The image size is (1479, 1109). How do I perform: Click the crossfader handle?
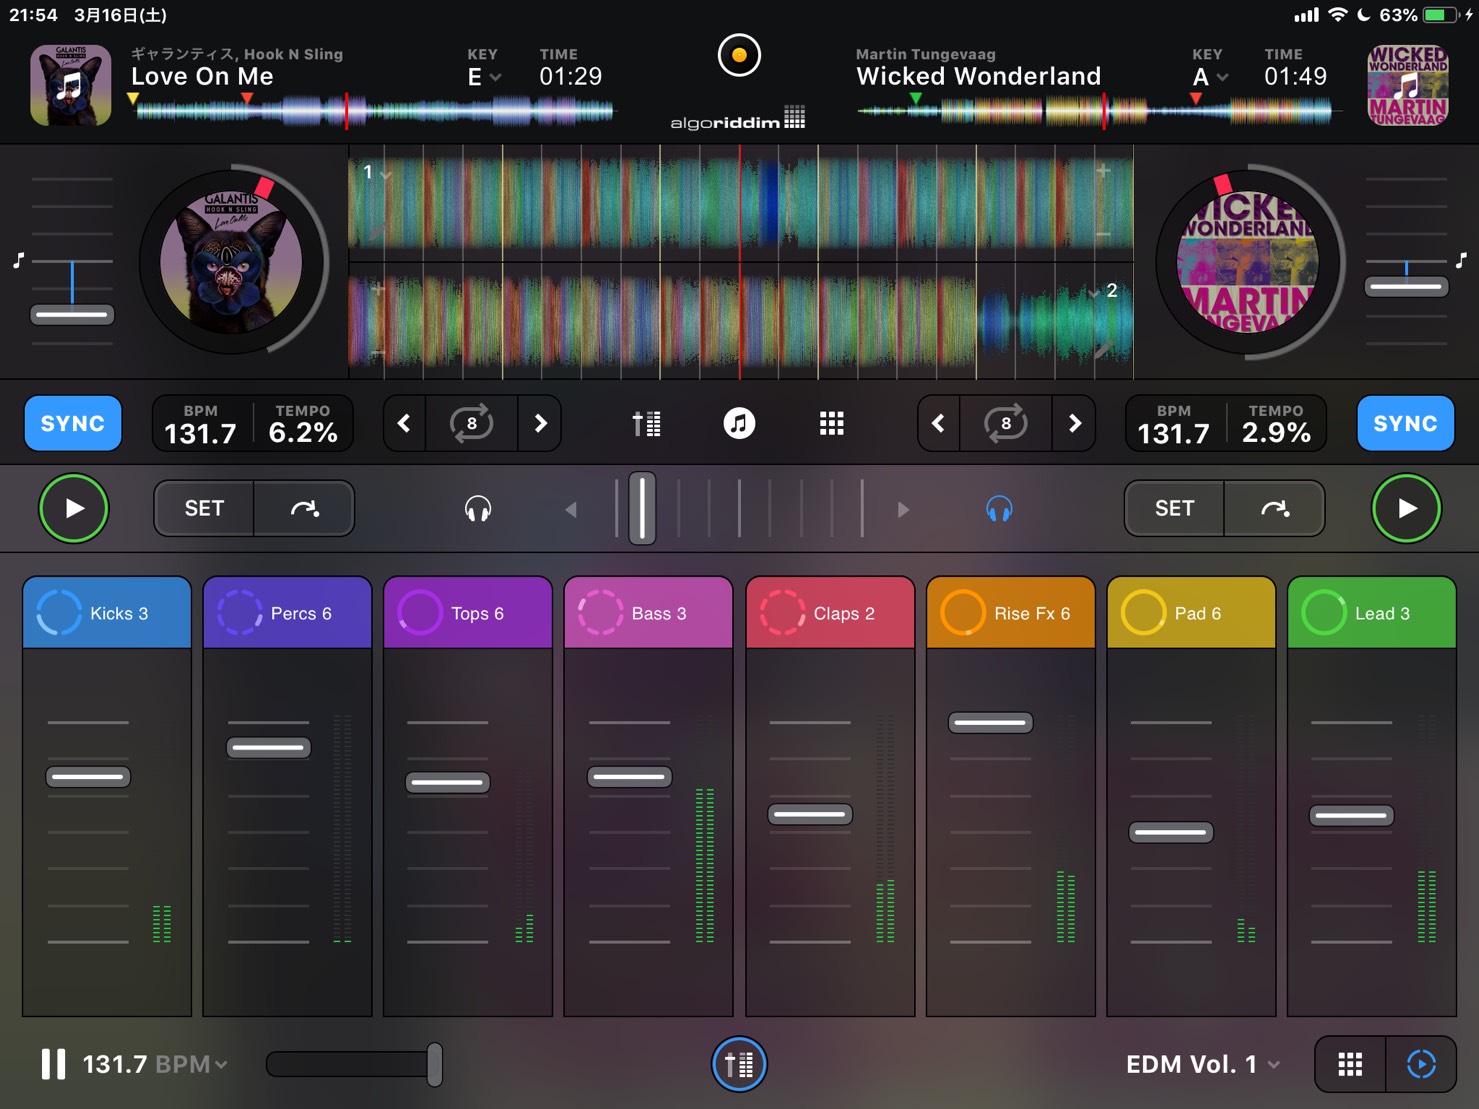[x=642, y=508]
